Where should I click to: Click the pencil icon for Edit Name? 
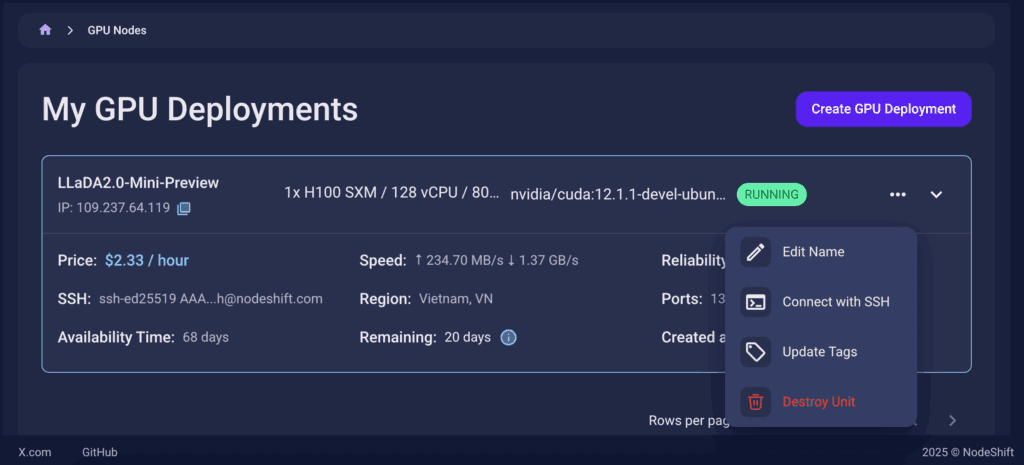click(756, 252)
